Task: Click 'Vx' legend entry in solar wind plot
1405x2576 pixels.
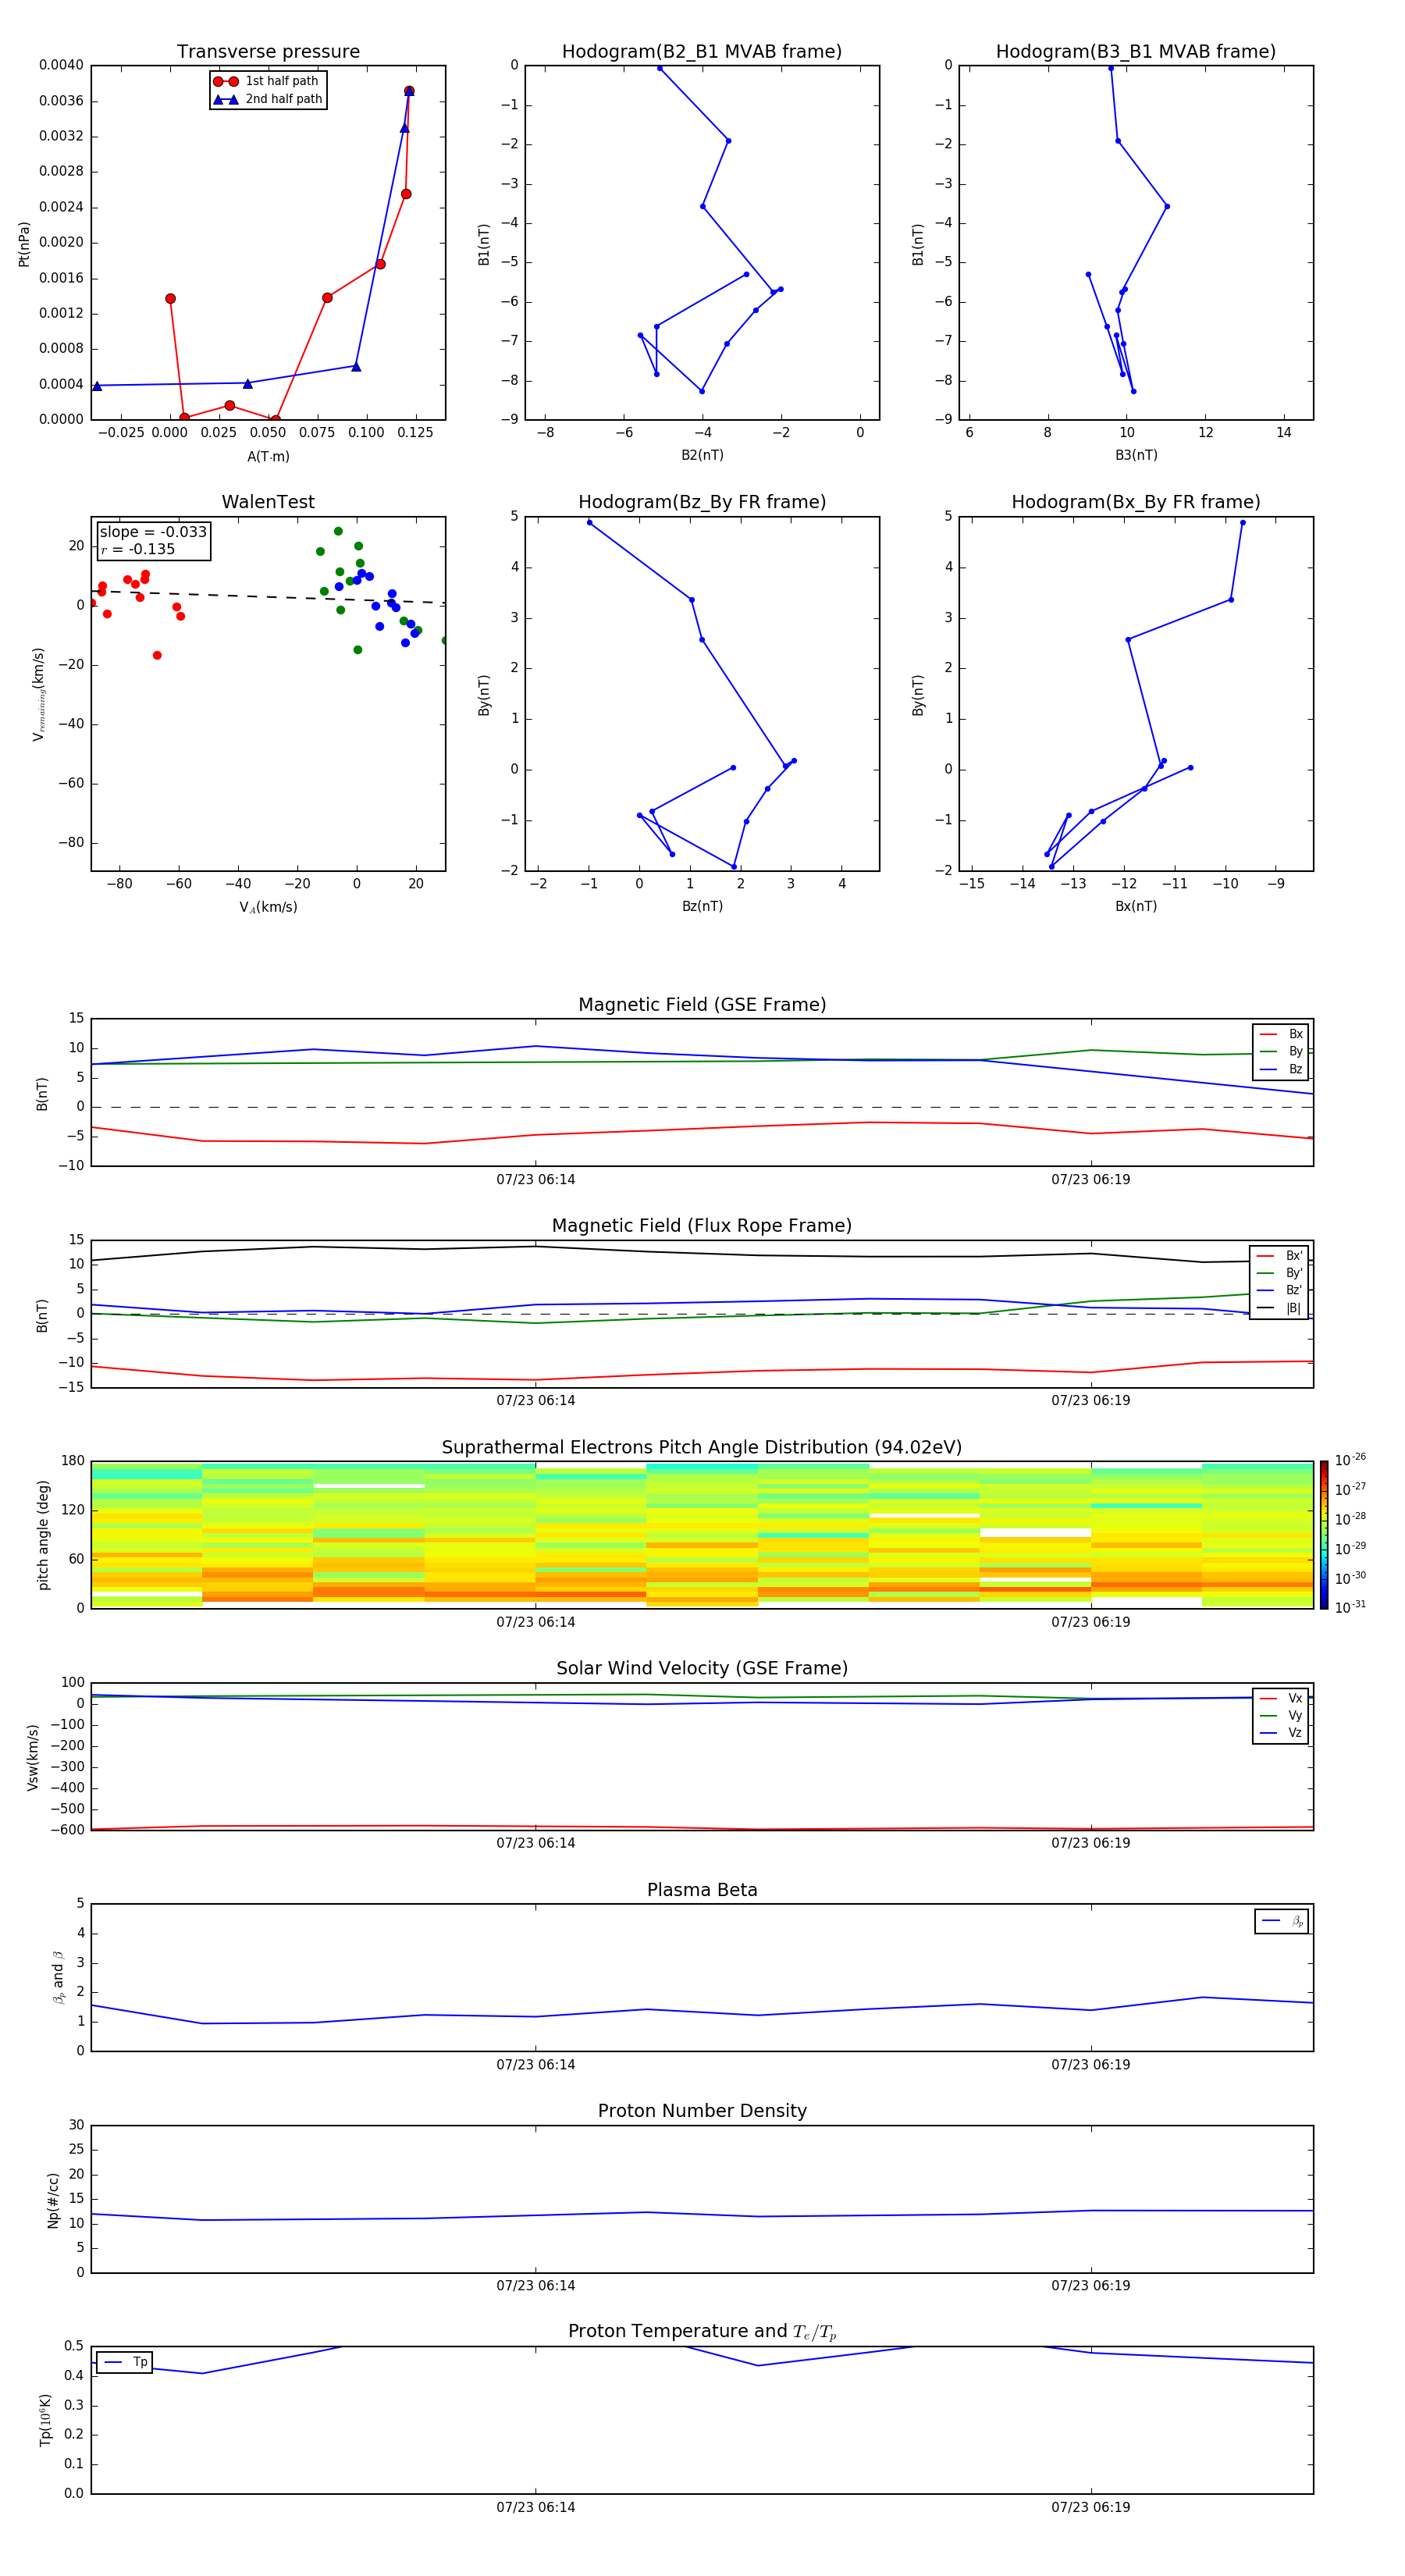Action: [1281, 1698]
